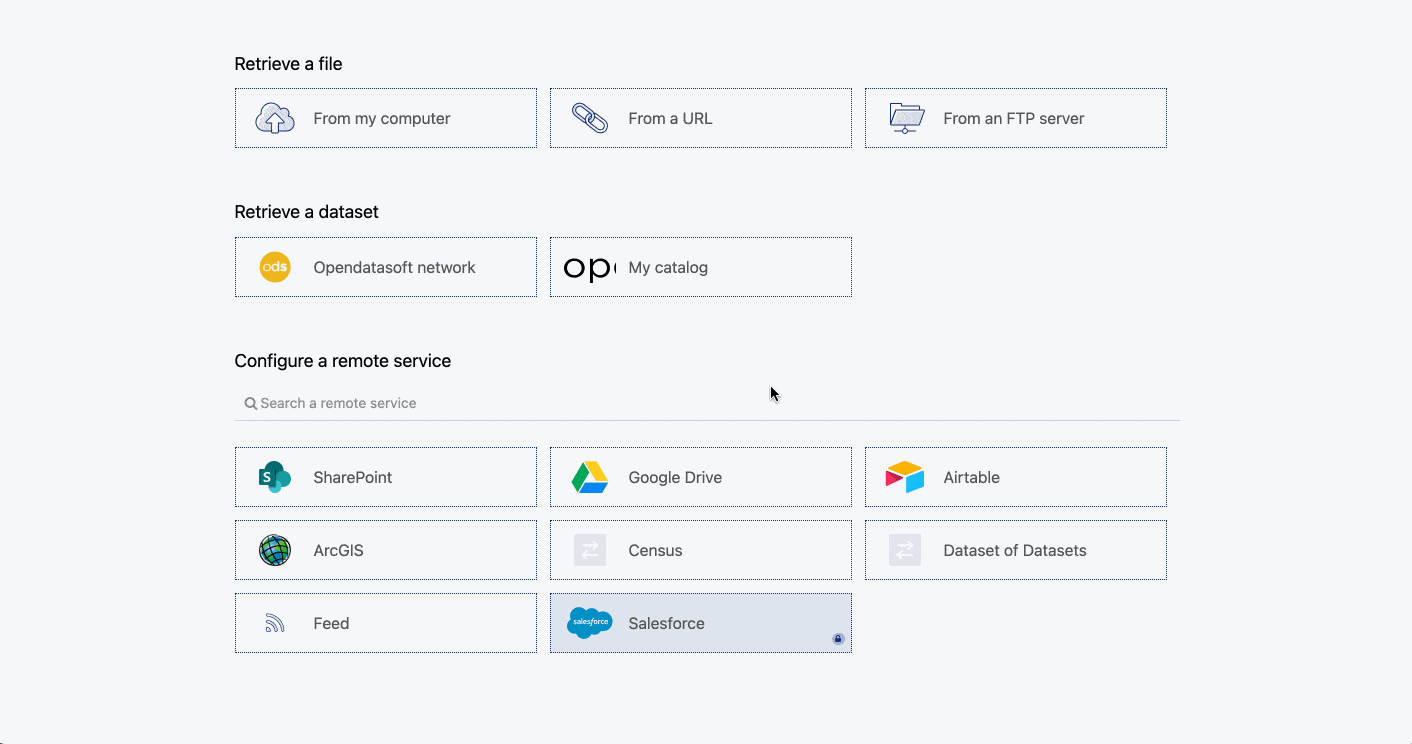Click the lock badge on Salesforce tile

click(x=838, y=639)
